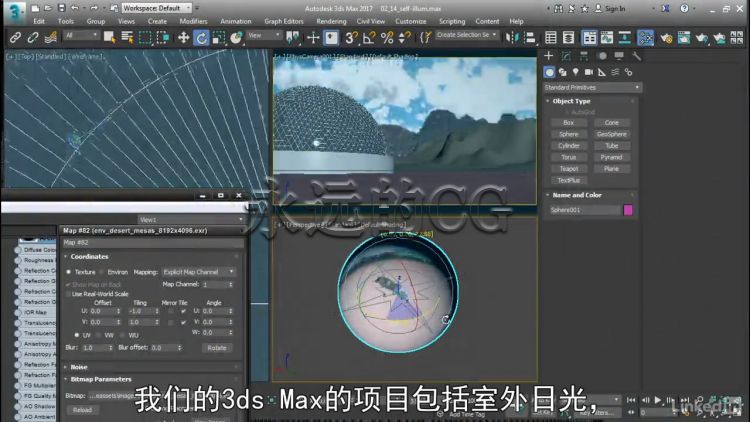Open Select by Name list icon
This screenshot has width=750, height=422.
[127, 37]
